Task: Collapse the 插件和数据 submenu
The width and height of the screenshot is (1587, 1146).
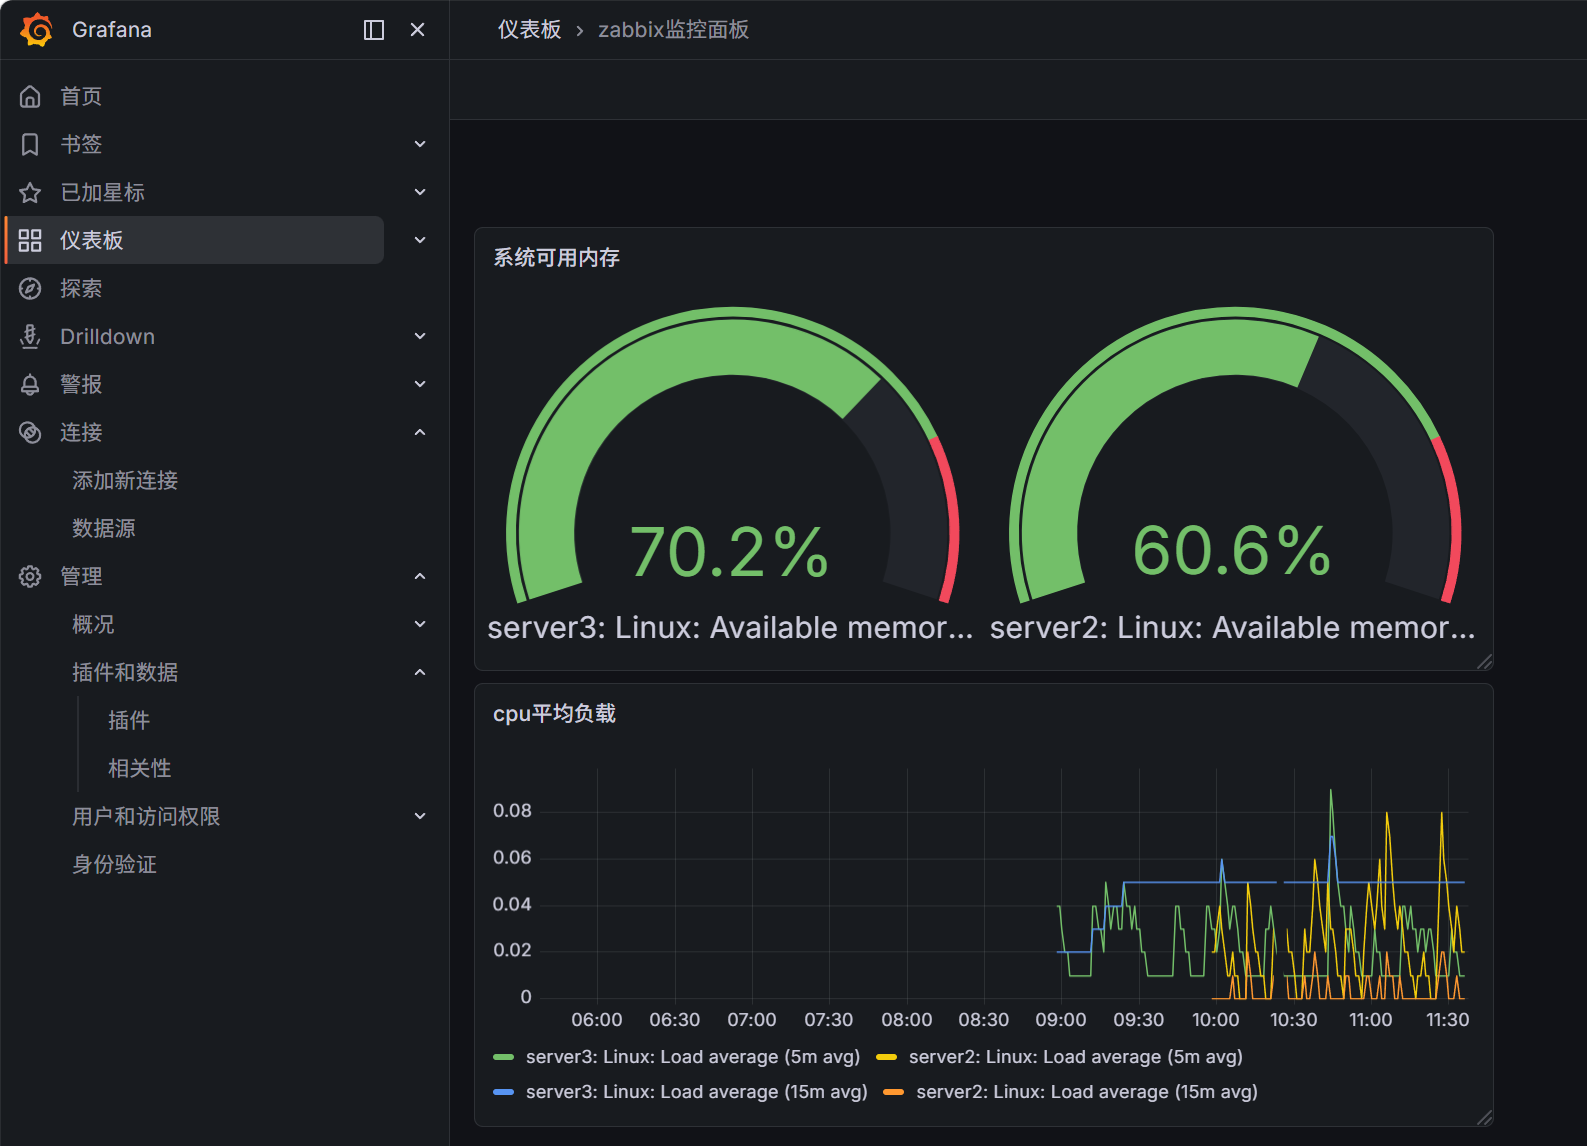Action: [x=420, y=672]
